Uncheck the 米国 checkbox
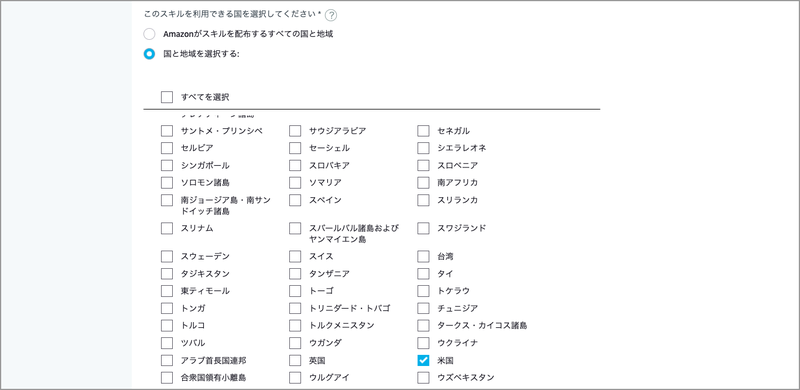This screenshot has width=800, height=390. tap(423, 360)
